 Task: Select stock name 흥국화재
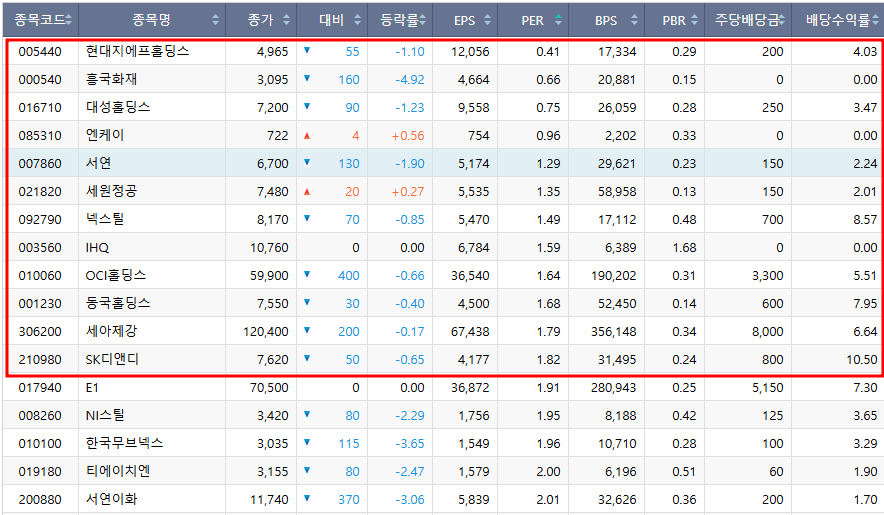[x=111, y=80]
